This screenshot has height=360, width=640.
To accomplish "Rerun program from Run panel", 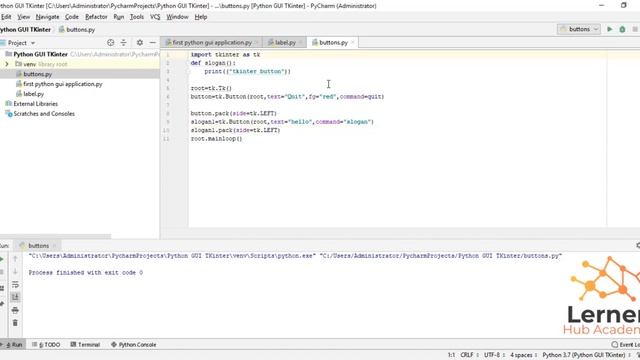I will click(2, 259).
